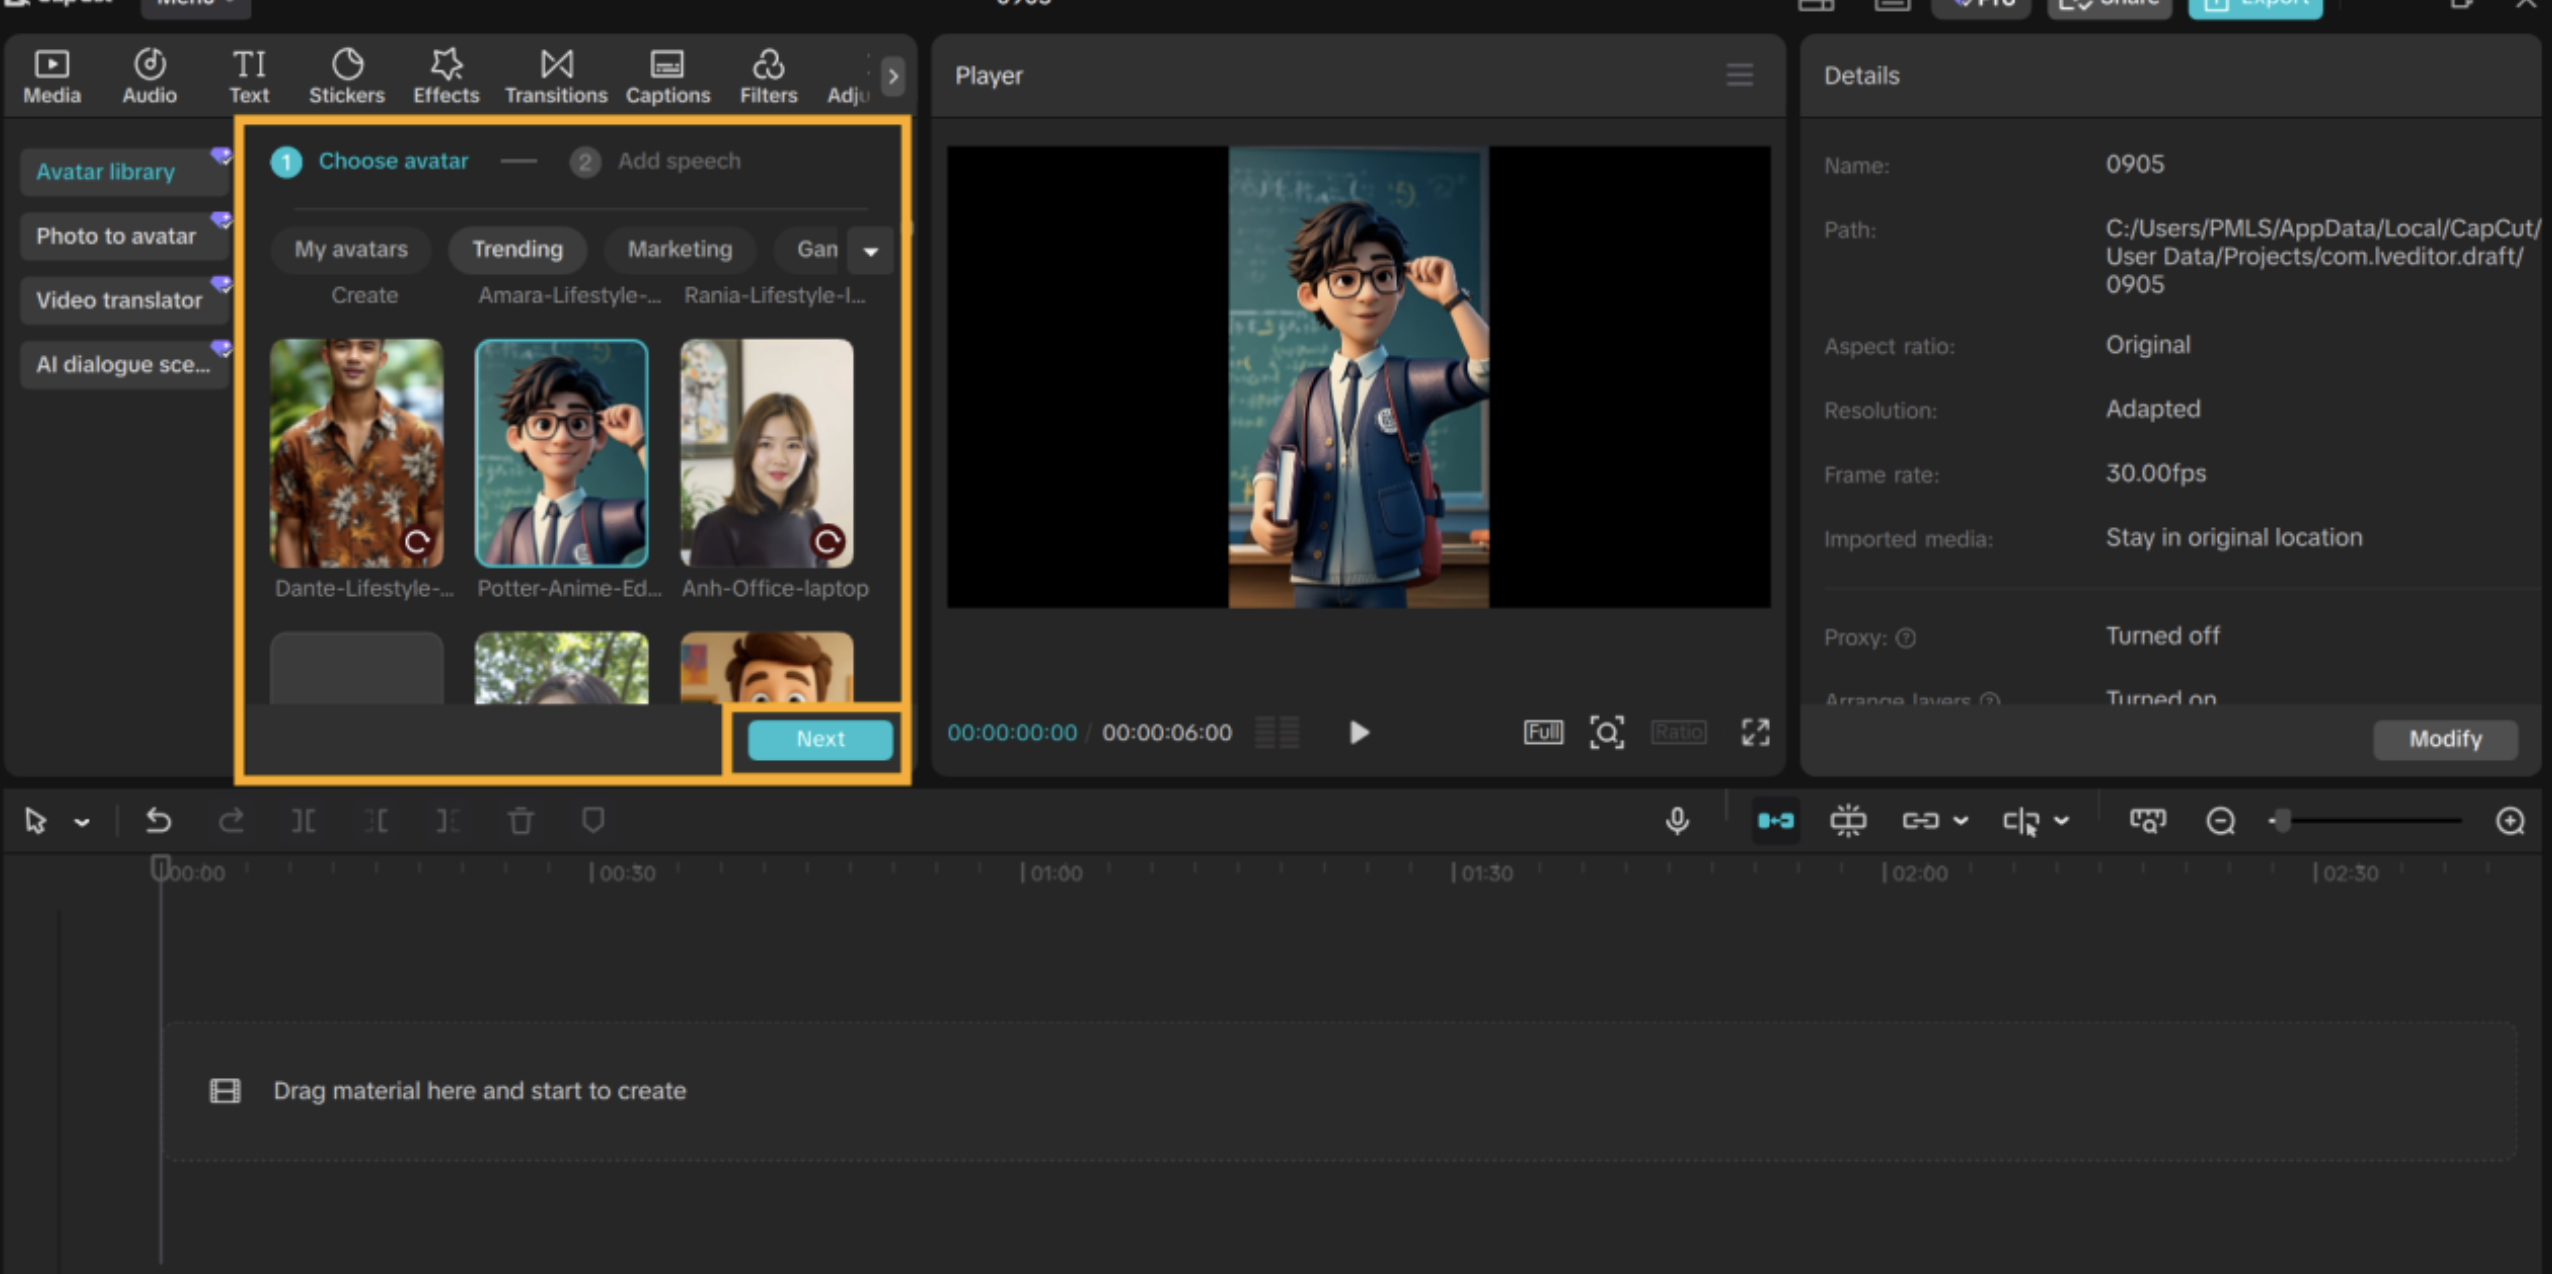The height and width of the screenshot is (1274, 2552).
Task: Open the selection tool mode dropdown
Action: pos(82,822)
